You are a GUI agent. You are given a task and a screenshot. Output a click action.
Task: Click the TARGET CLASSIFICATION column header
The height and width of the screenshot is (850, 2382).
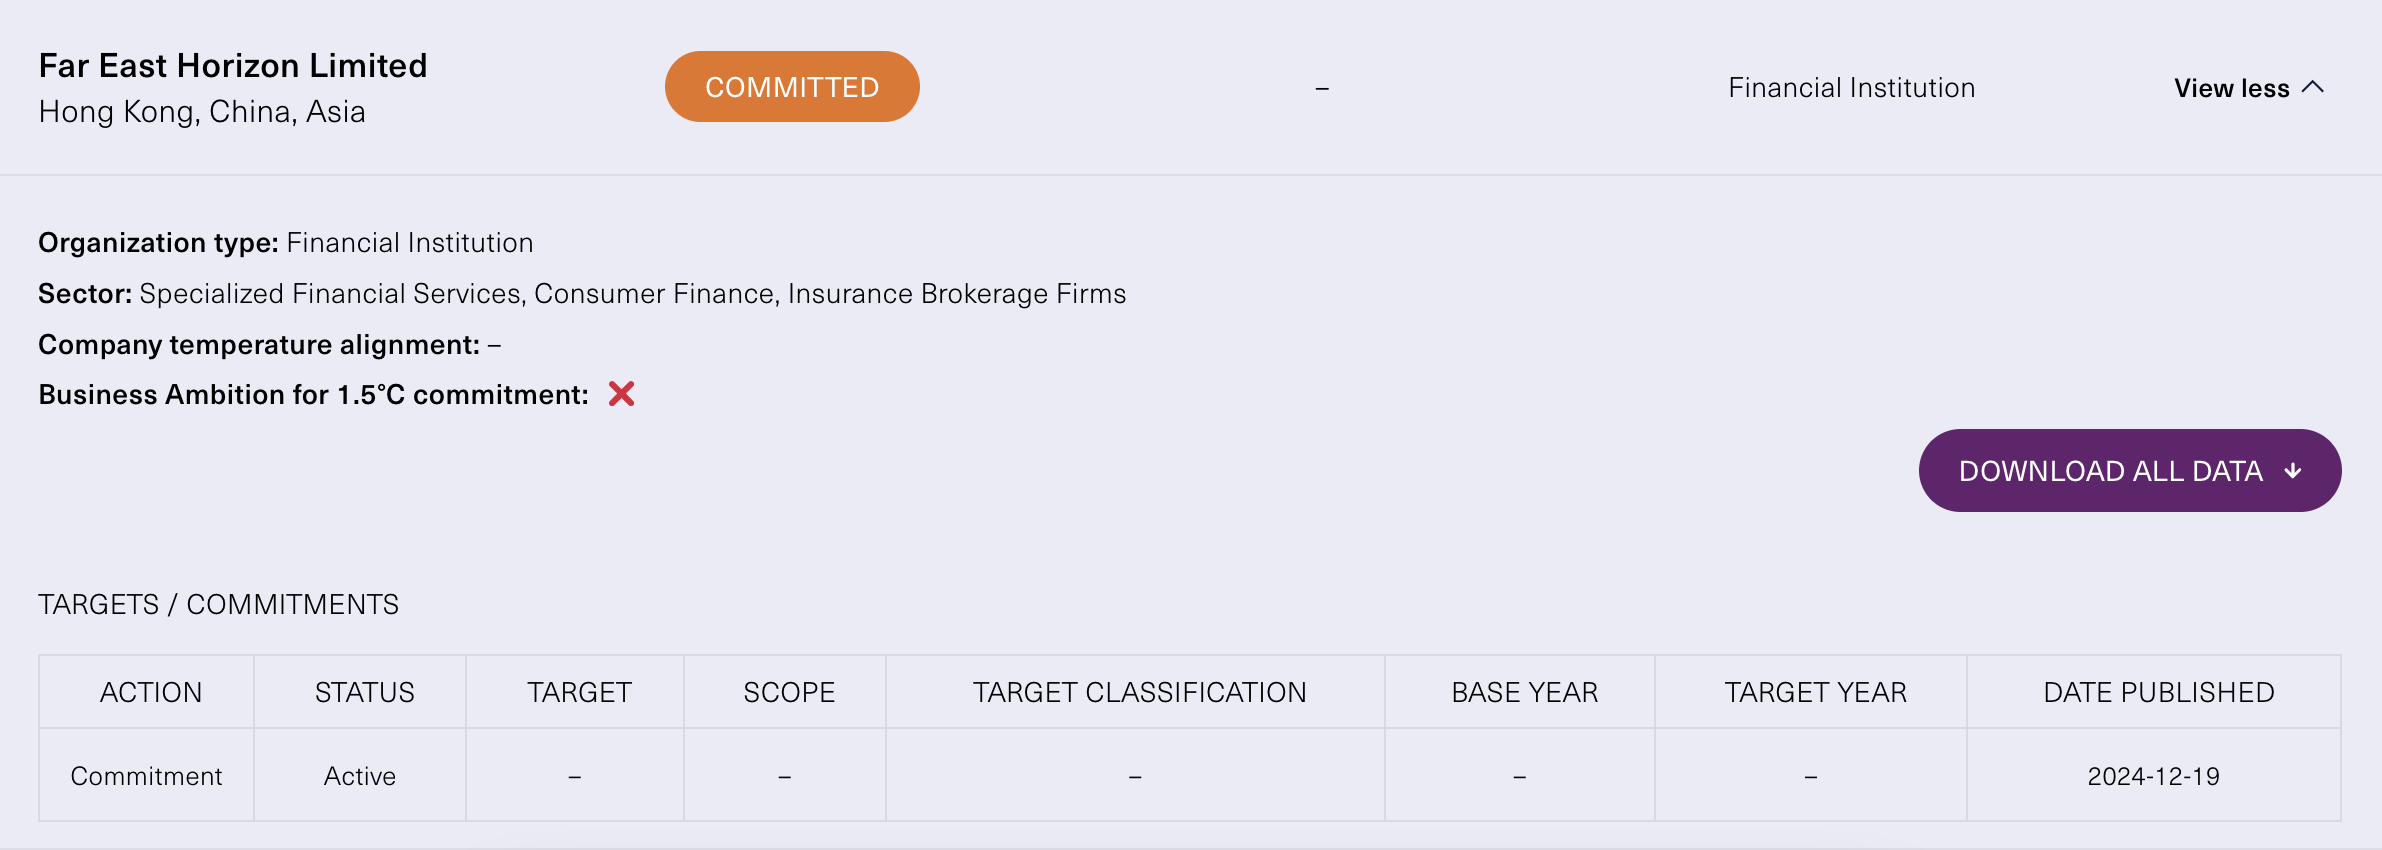click(1139, 692)
